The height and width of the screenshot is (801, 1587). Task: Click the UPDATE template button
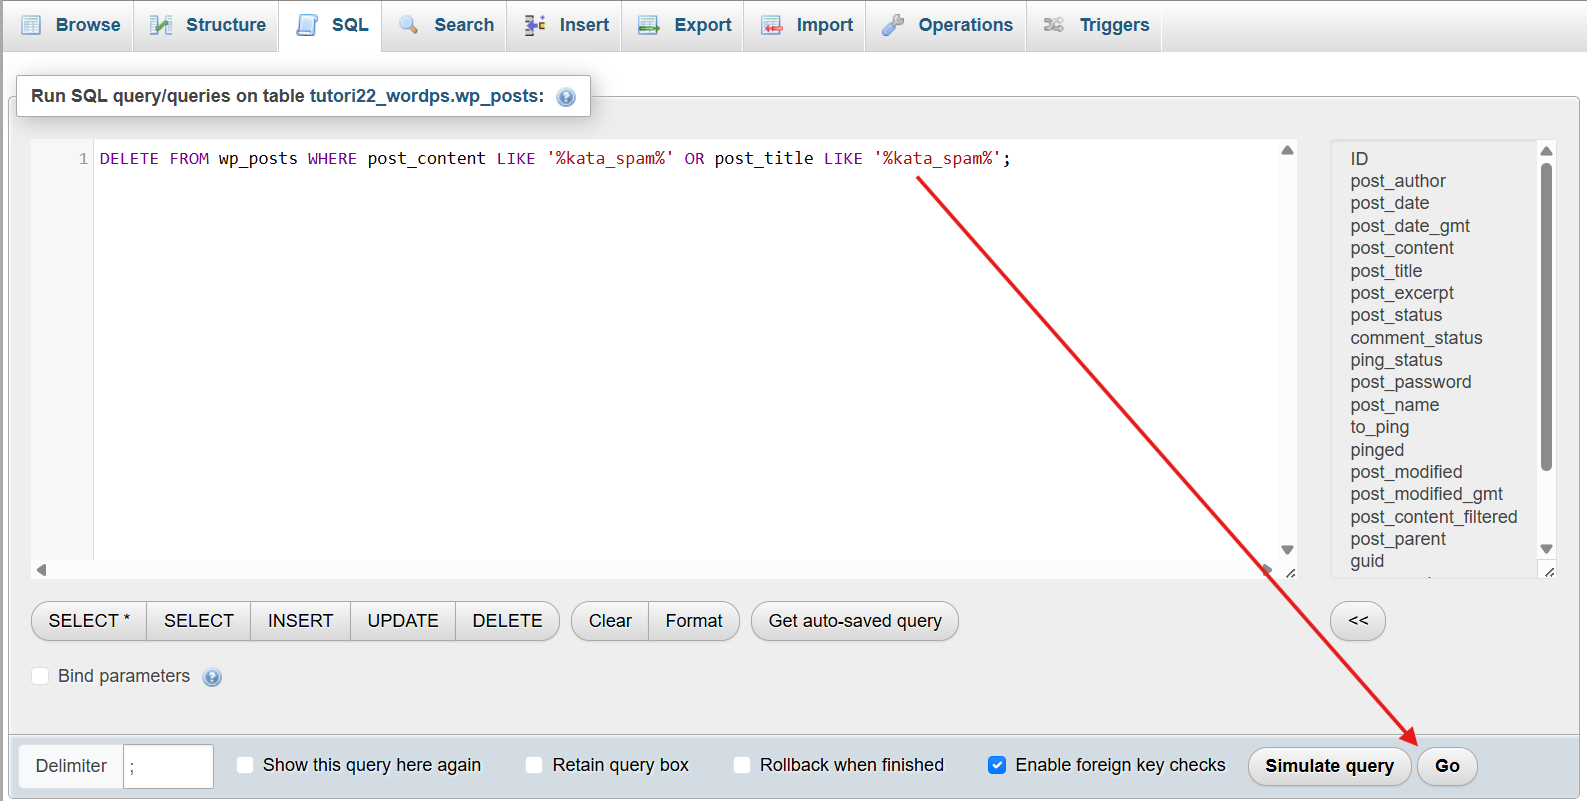[403, 621]
